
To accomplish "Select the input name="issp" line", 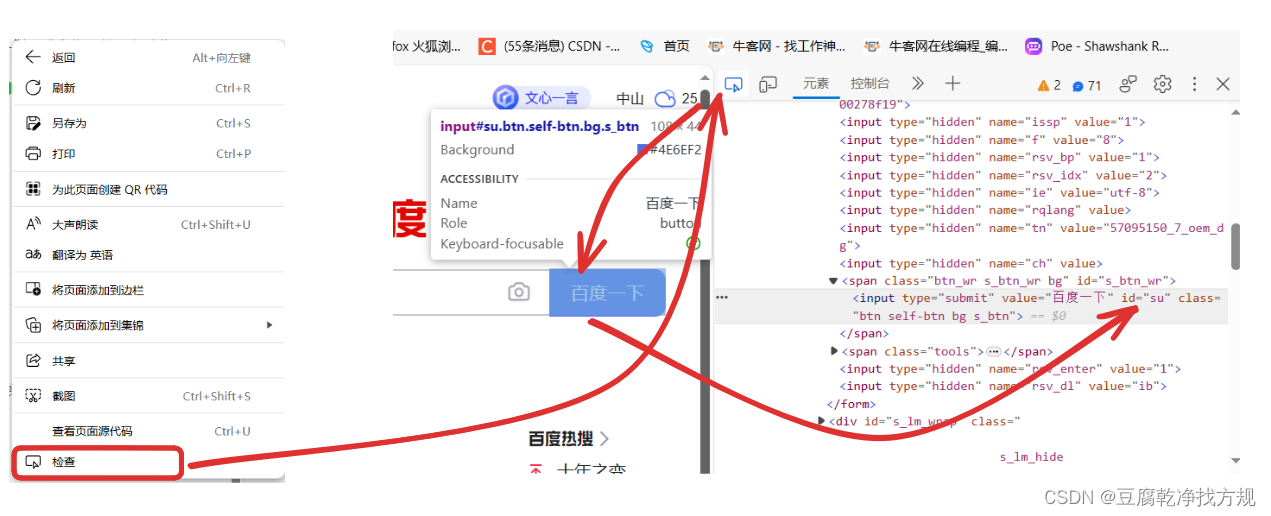I will point(992,122).
